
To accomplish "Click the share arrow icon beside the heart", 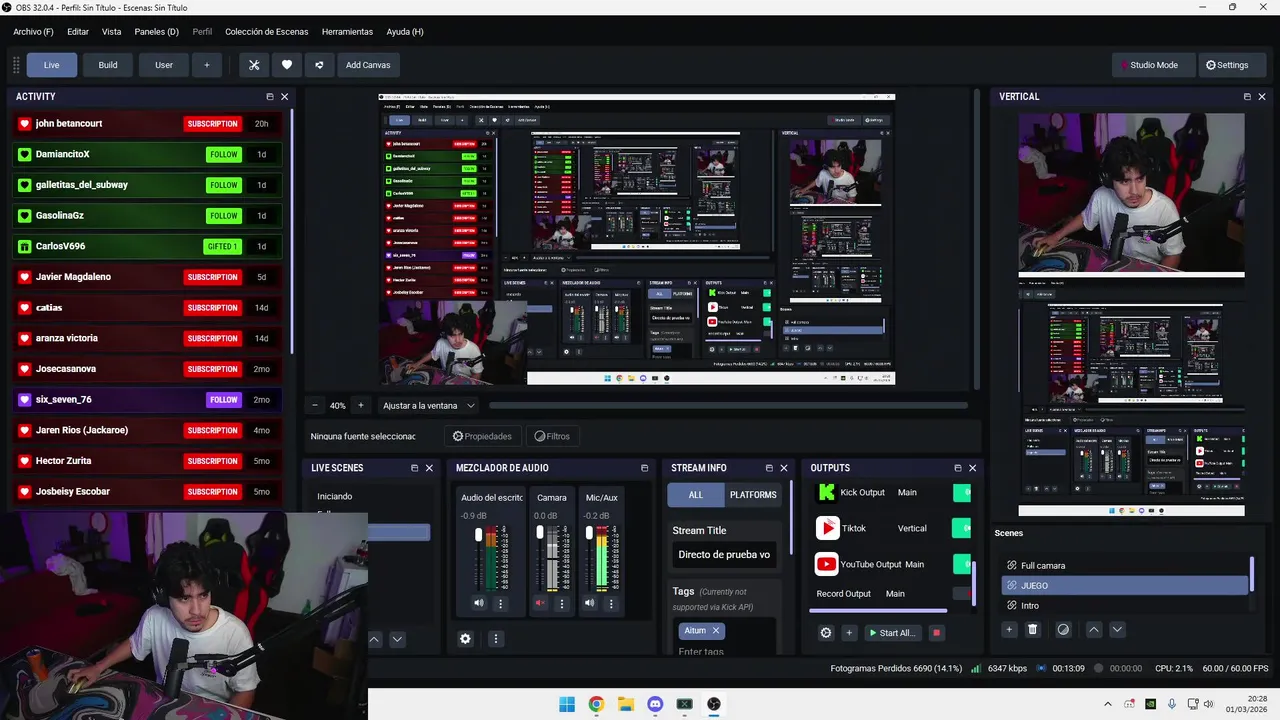I will [x=319, y=65].
